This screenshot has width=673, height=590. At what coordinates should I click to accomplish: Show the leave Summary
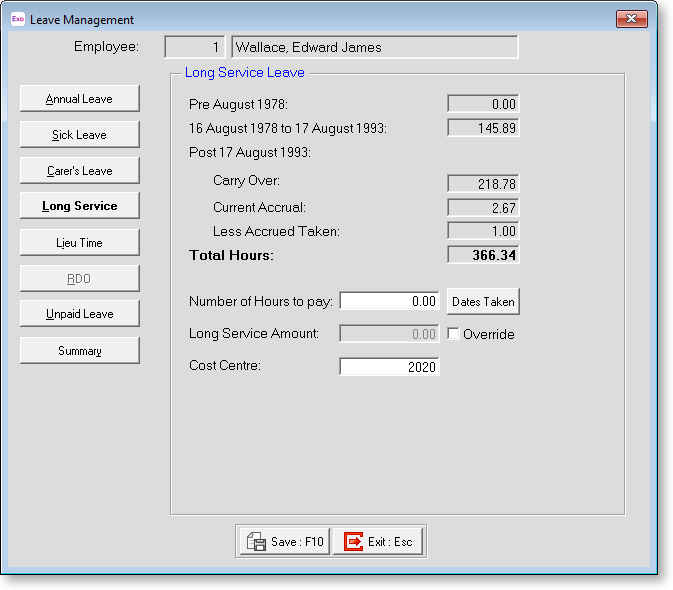click(x=79, y=351)
